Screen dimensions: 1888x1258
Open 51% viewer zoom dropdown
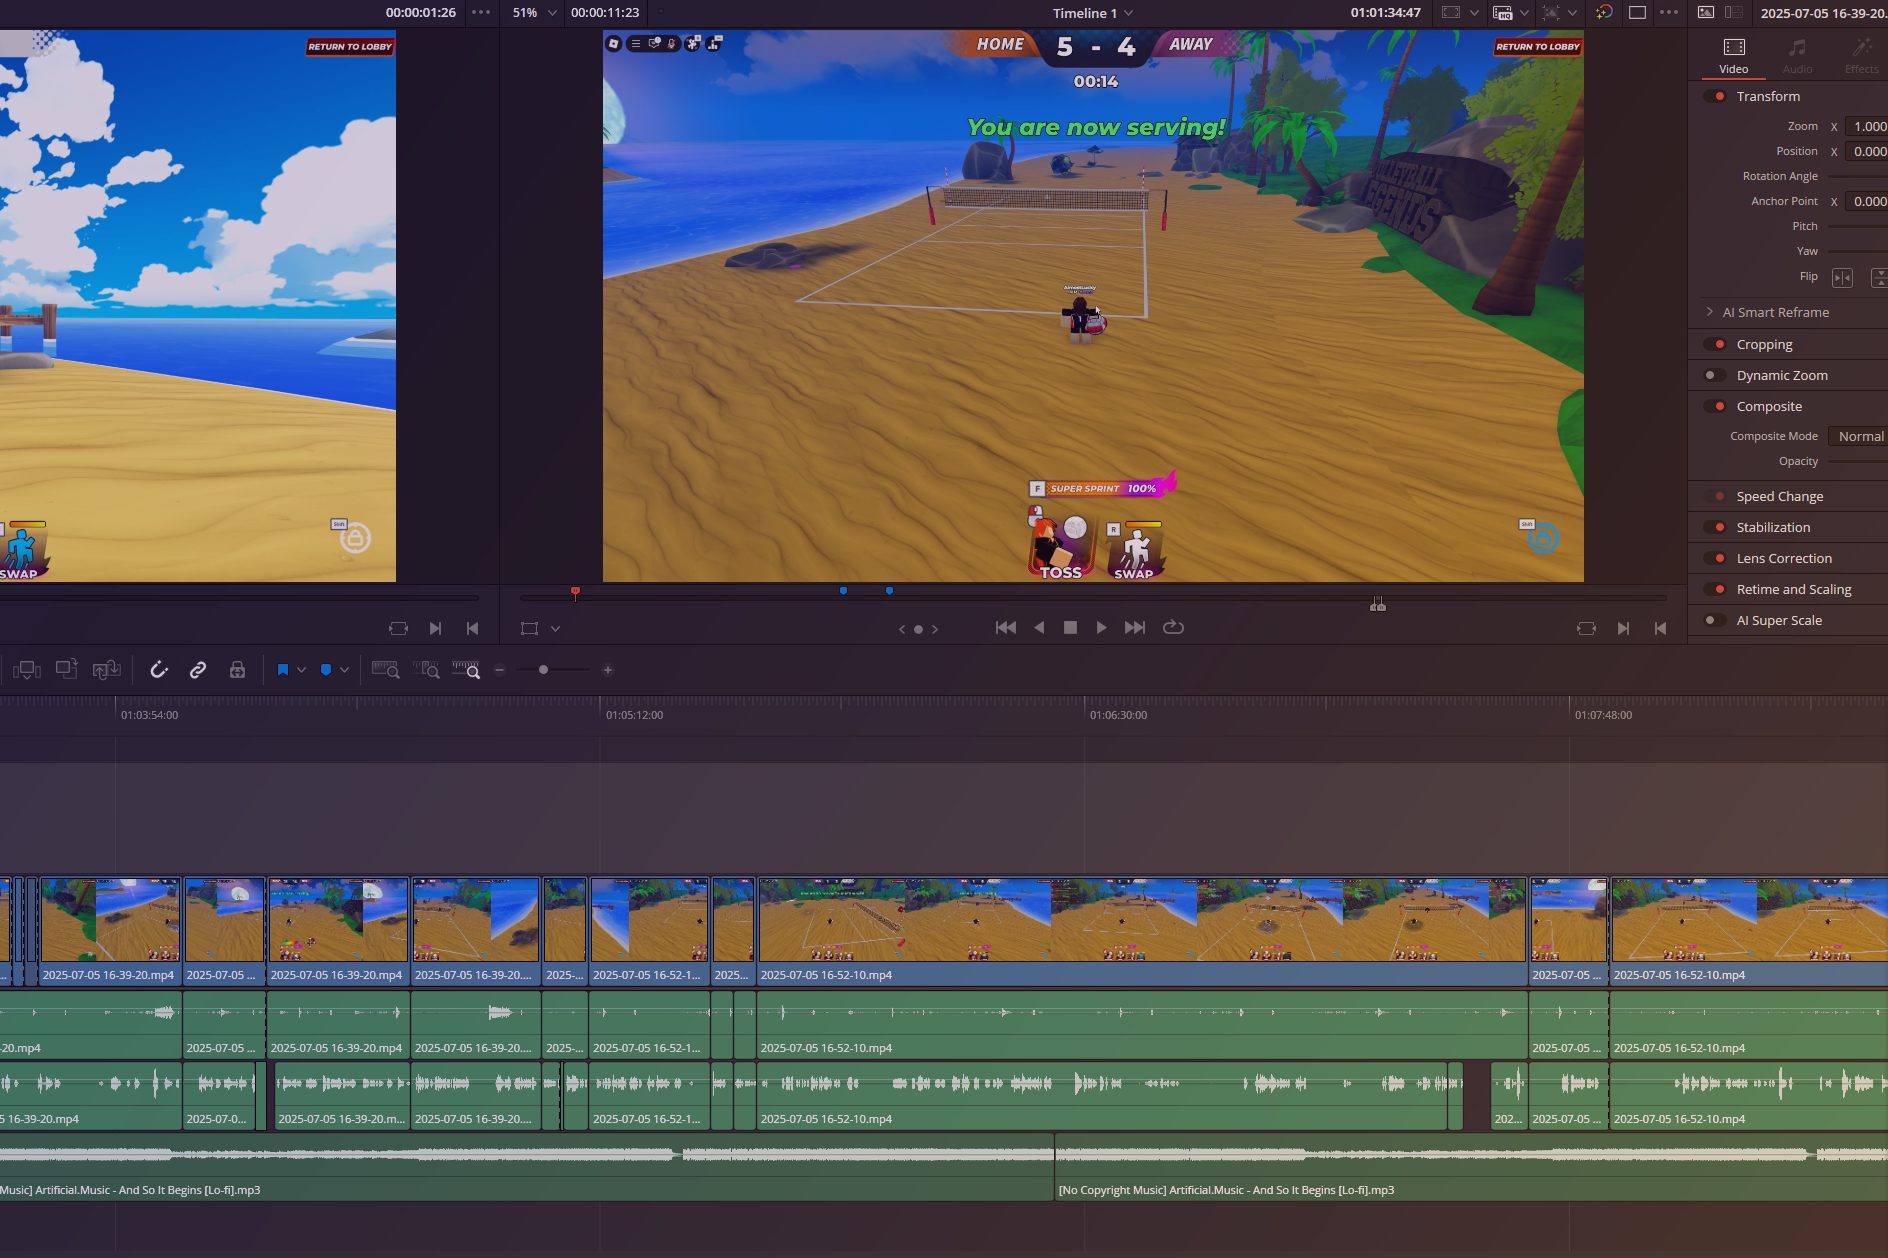[534, 13]
